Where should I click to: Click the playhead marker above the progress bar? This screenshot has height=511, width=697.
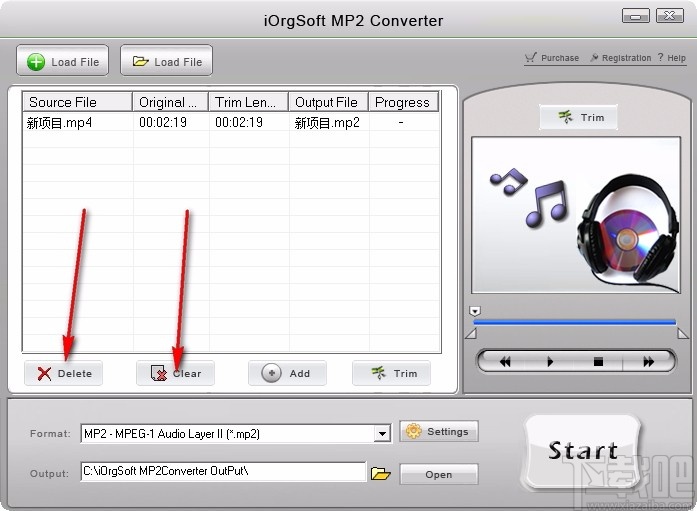(475, 311)
